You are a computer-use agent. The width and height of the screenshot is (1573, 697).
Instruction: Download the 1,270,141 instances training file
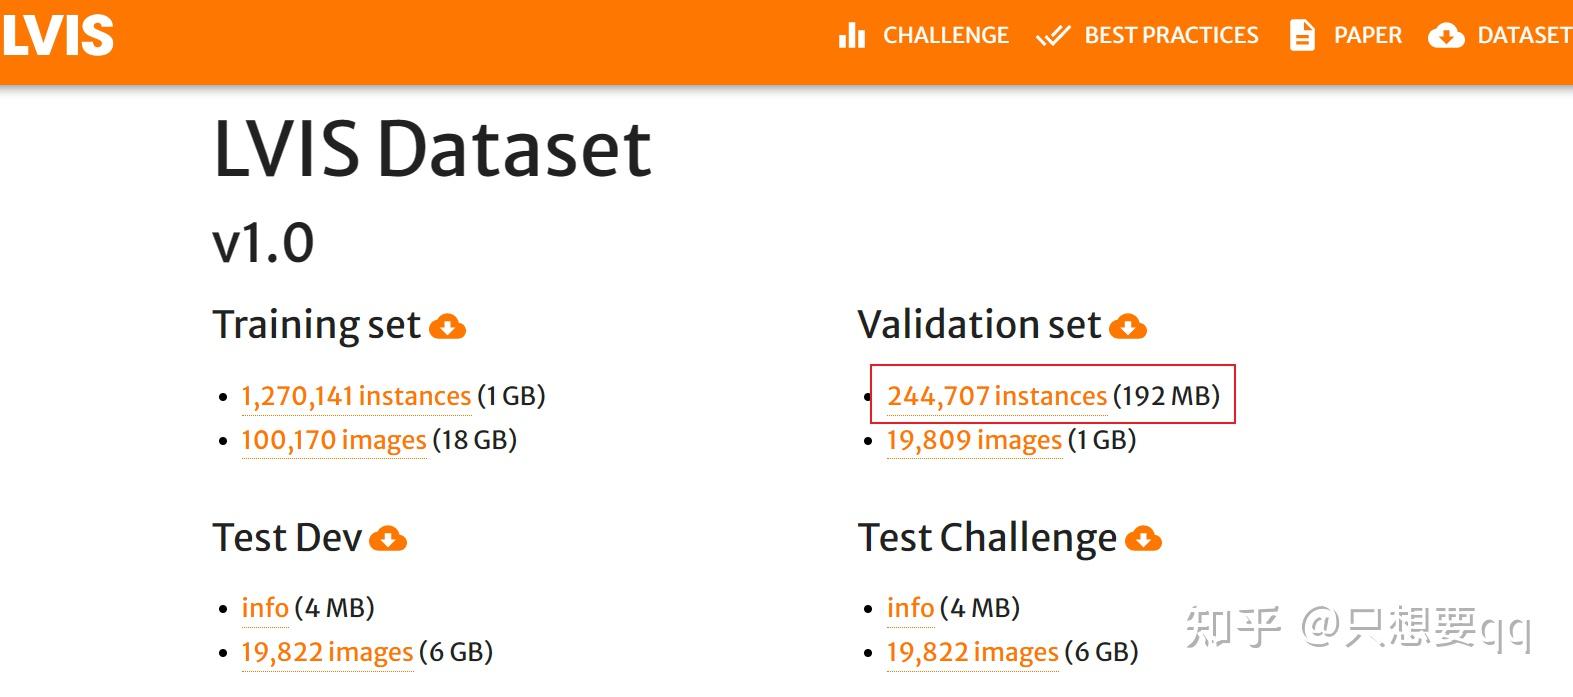point(356,396)
